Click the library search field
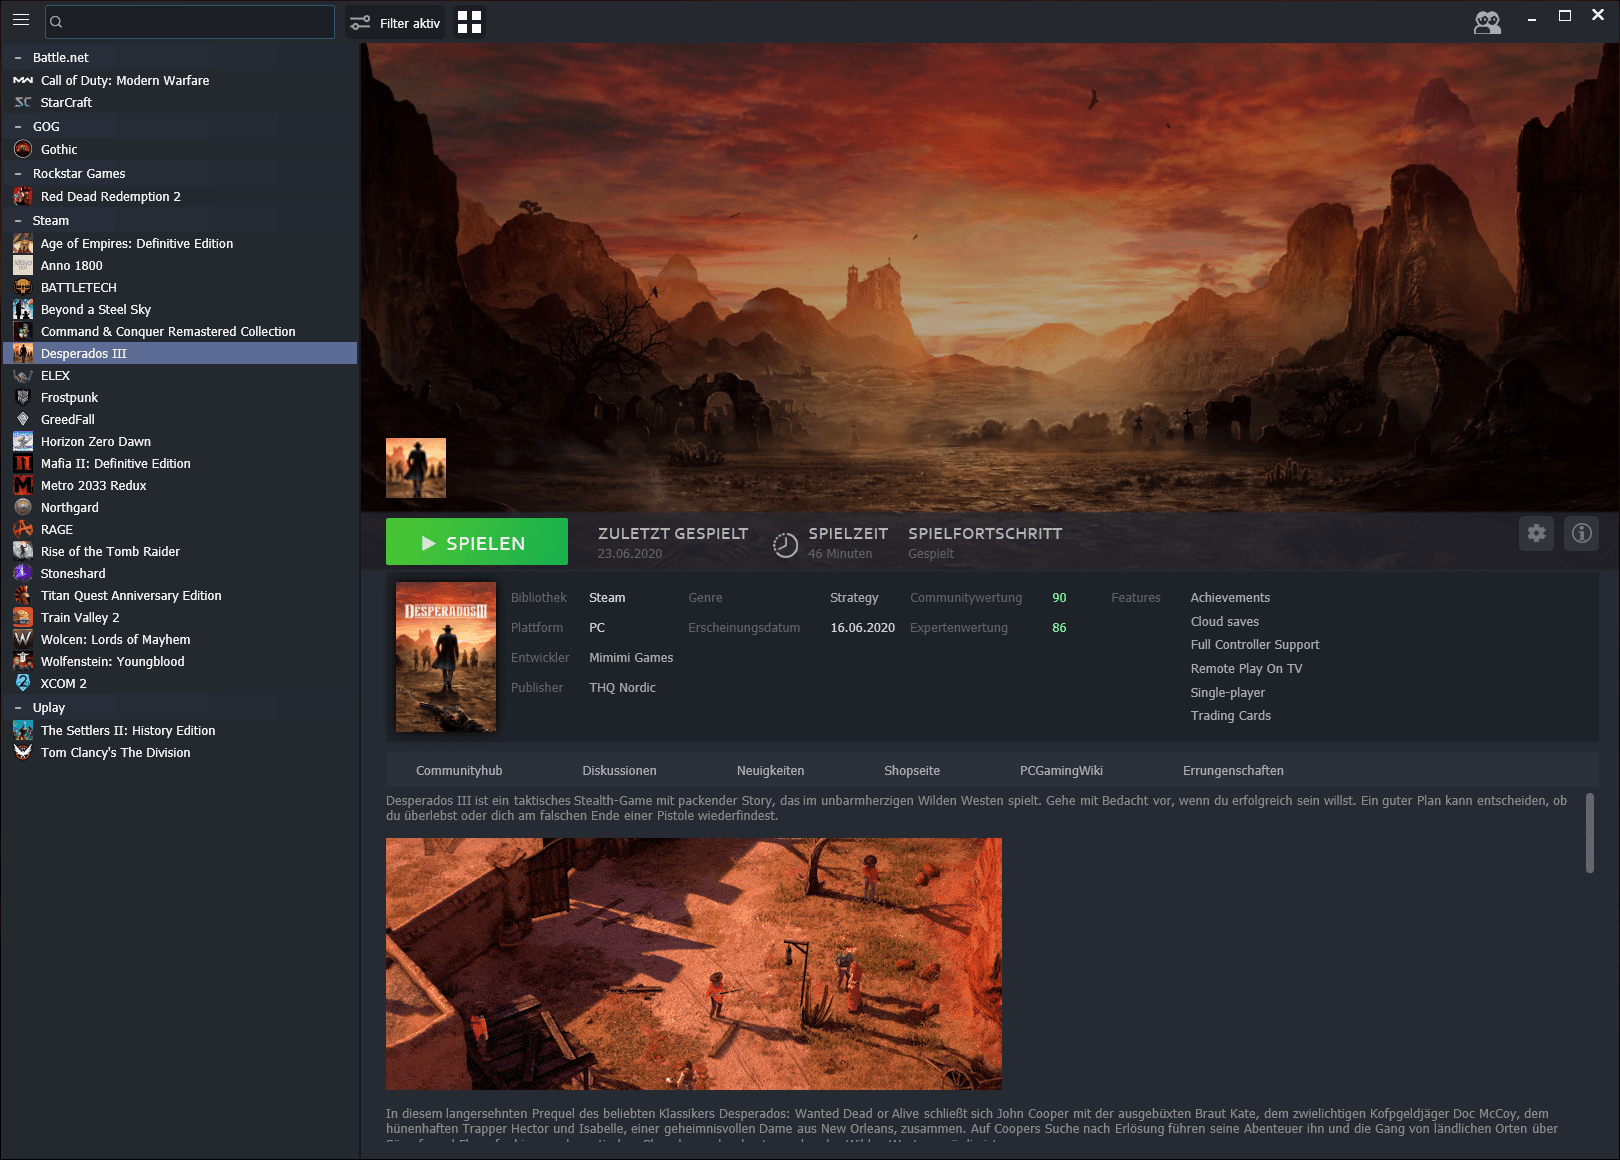Viewport: 1620px width, 1160px height. point(190,22)
